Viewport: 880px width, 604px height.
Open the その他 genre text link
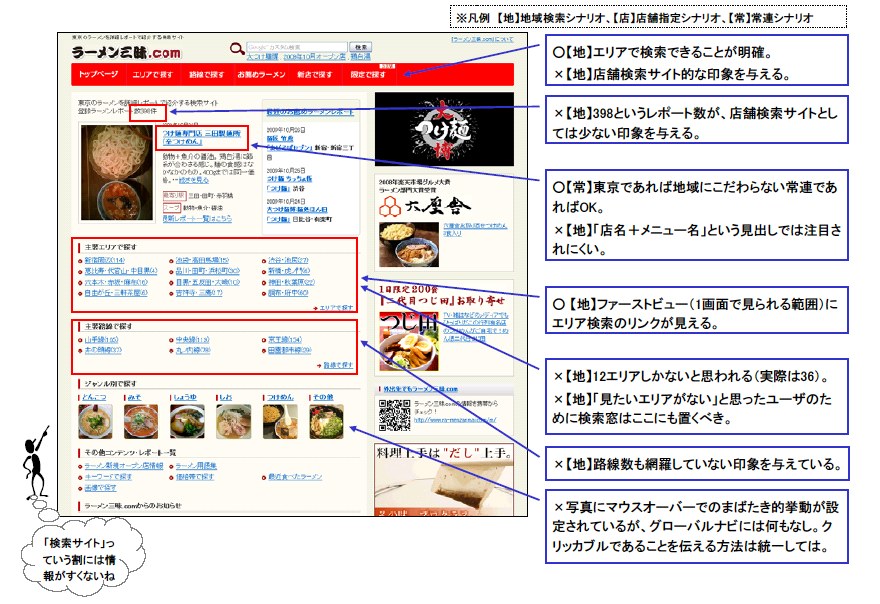(x=323, y=397)
